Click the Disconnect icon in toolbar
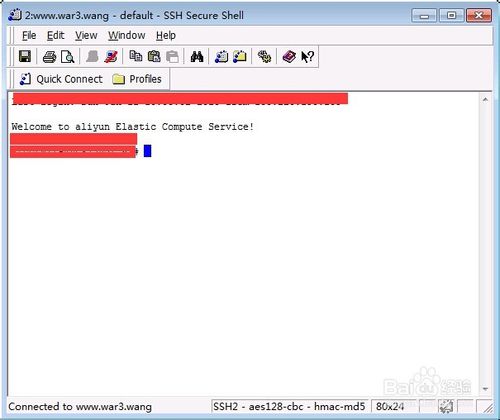 point(111,57)
